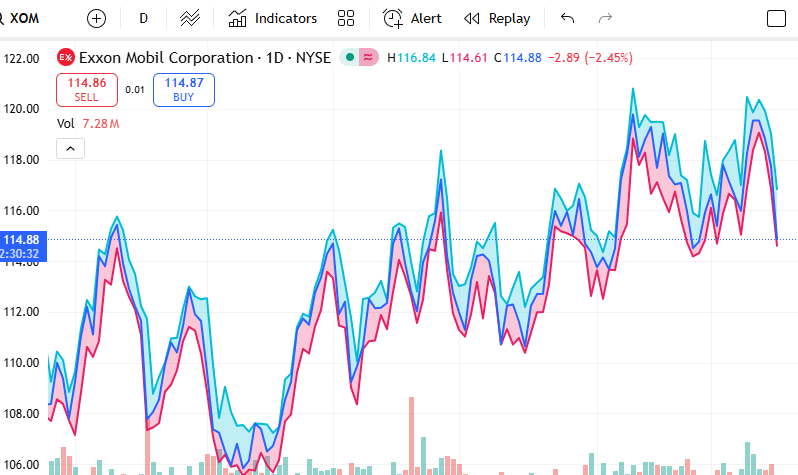Click green market status dot
This screenshot has width=798, height=475.
point(350,58)
